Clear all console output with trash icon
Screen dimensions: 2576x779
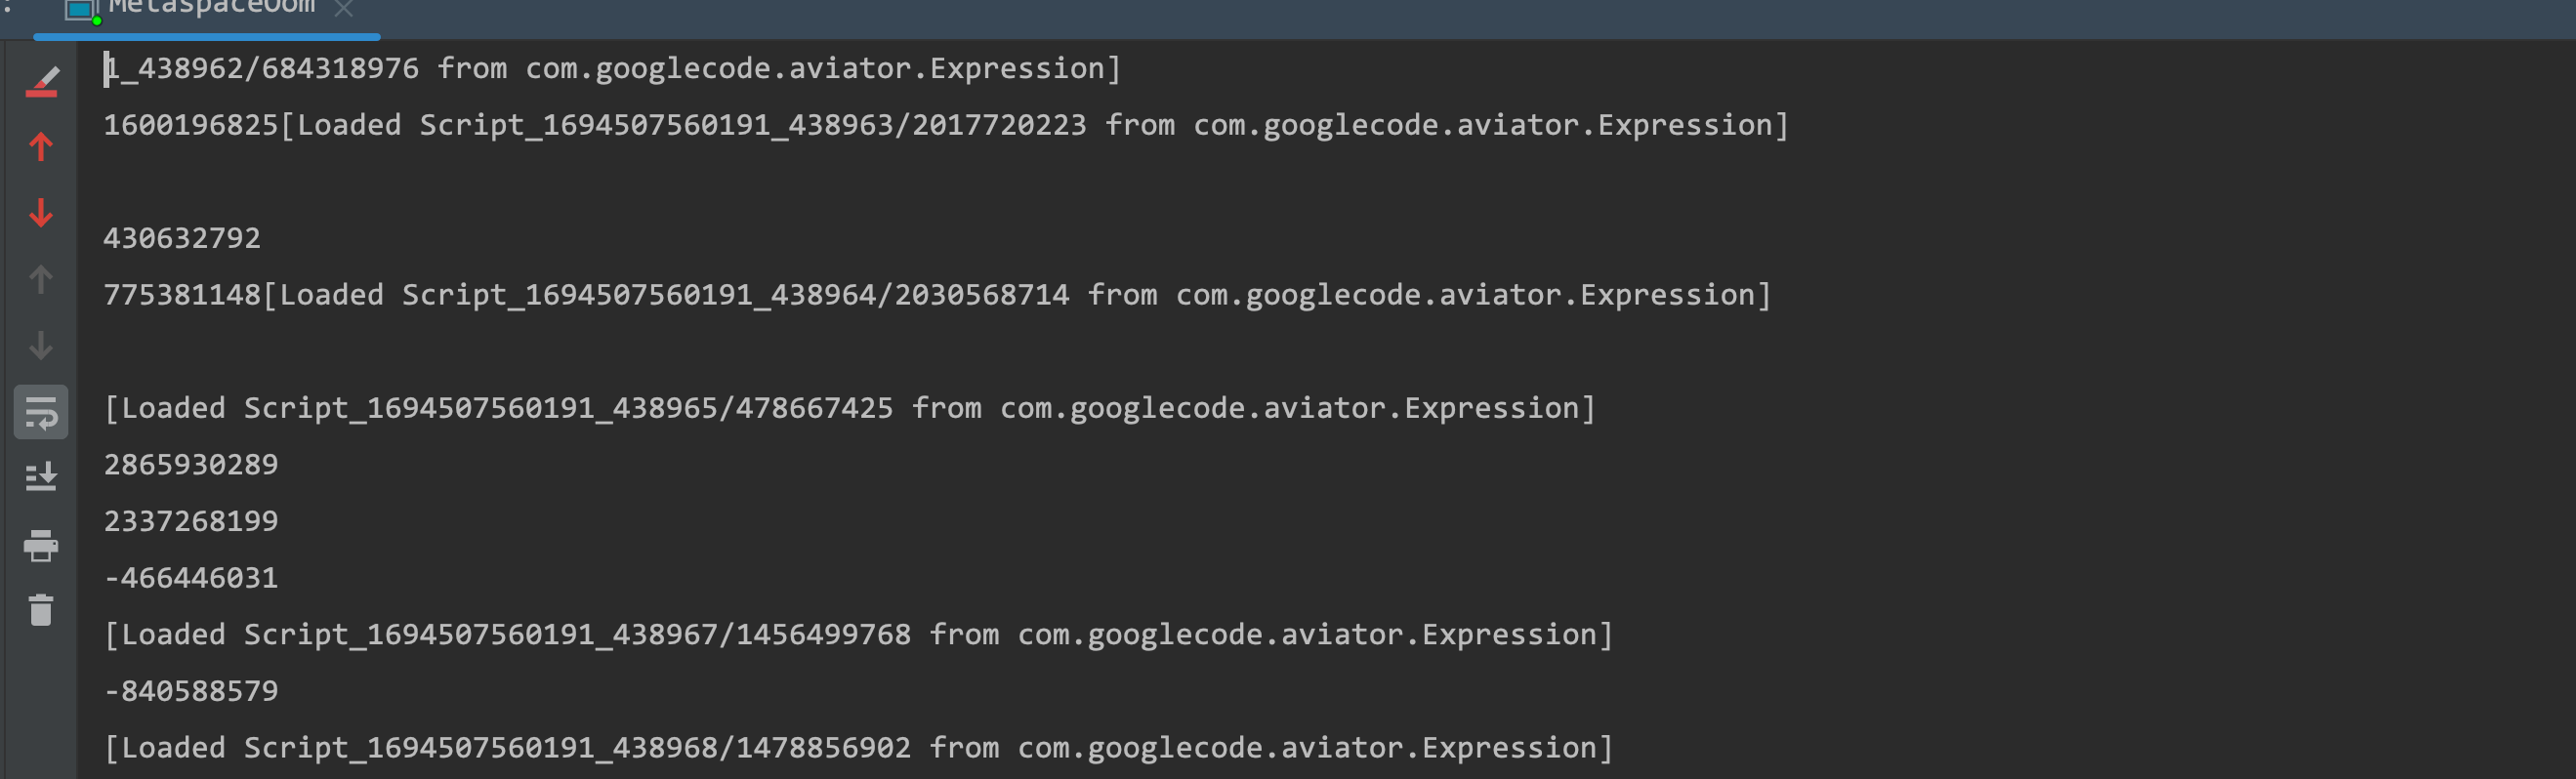pos(41,609)
